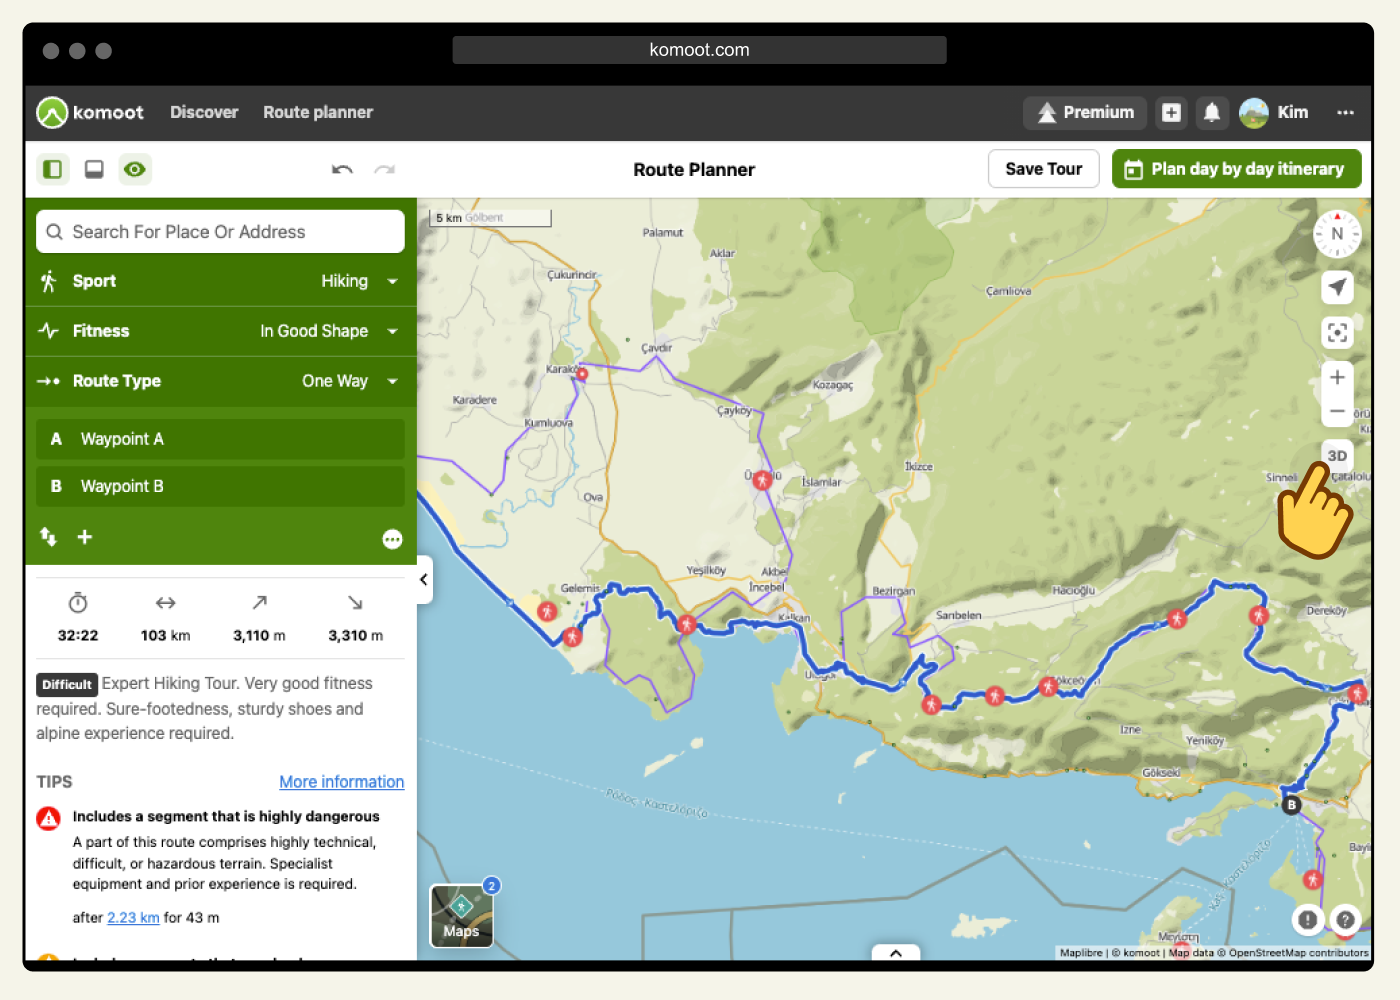The image size is (1400, 1000).
Task: Click the Maplibre attribution link
Action: tap(1081, 953)
